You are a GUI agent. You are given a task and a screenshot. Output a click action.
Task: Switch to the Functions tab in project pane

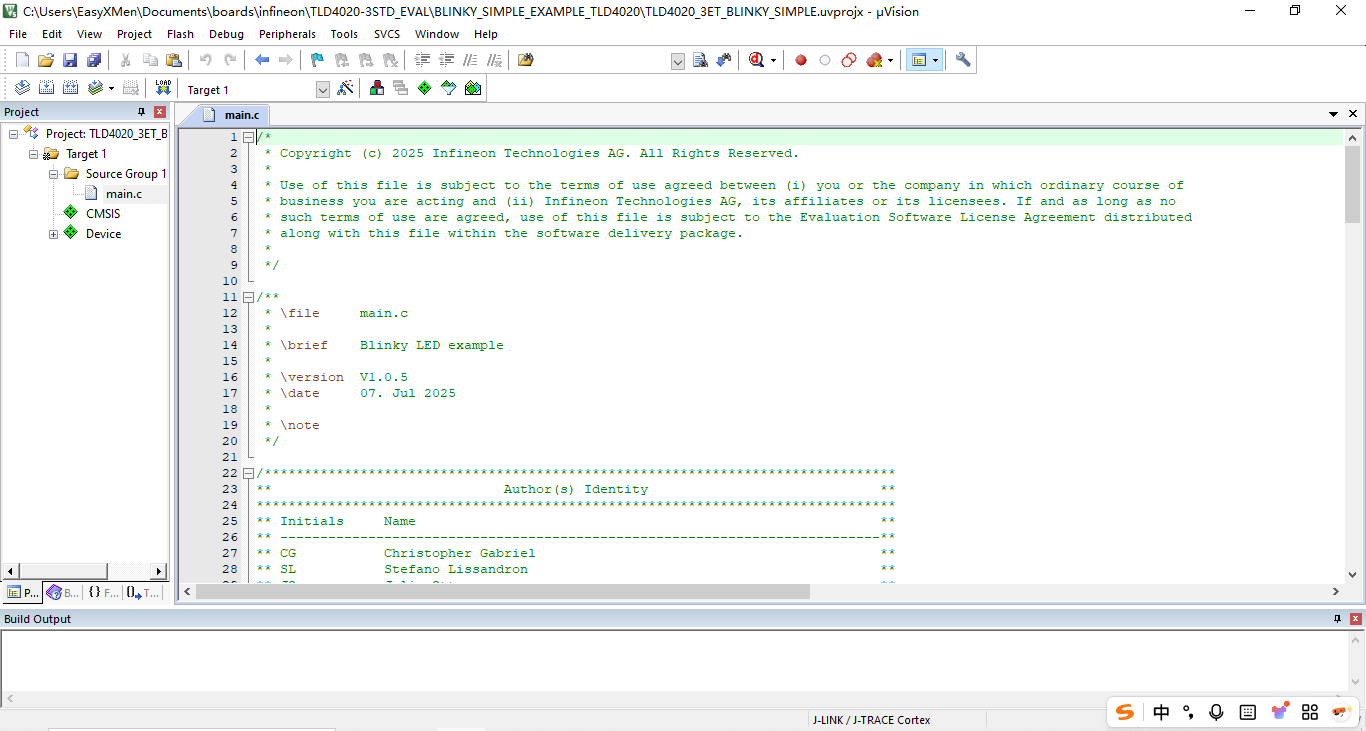coord(102,593)
